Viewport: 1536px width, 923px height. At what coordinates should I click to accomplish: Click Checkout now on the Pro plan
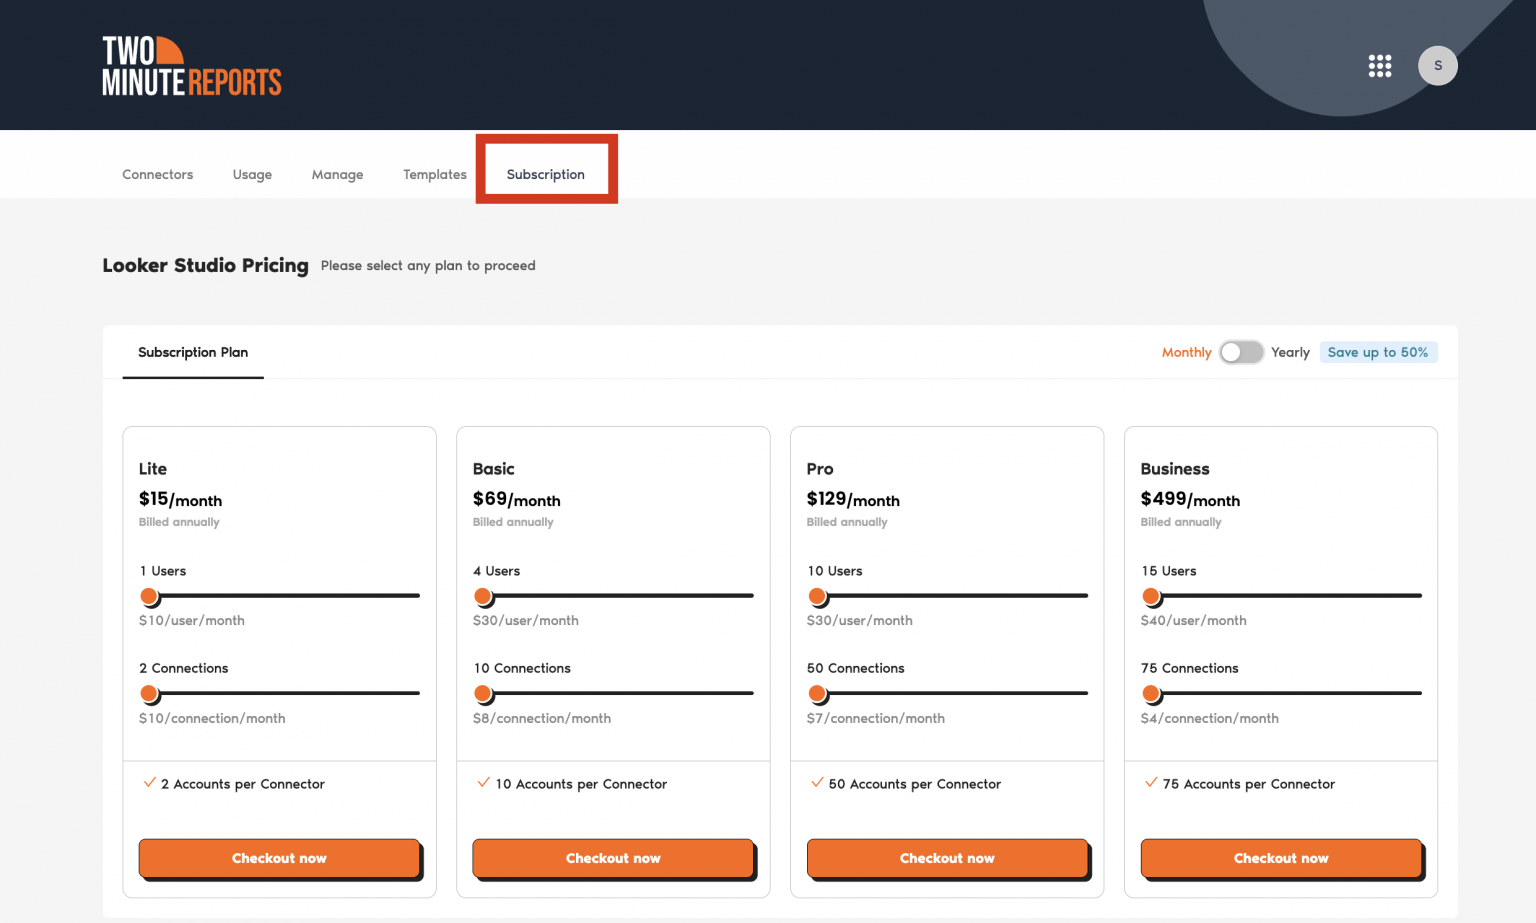[947, 858]
